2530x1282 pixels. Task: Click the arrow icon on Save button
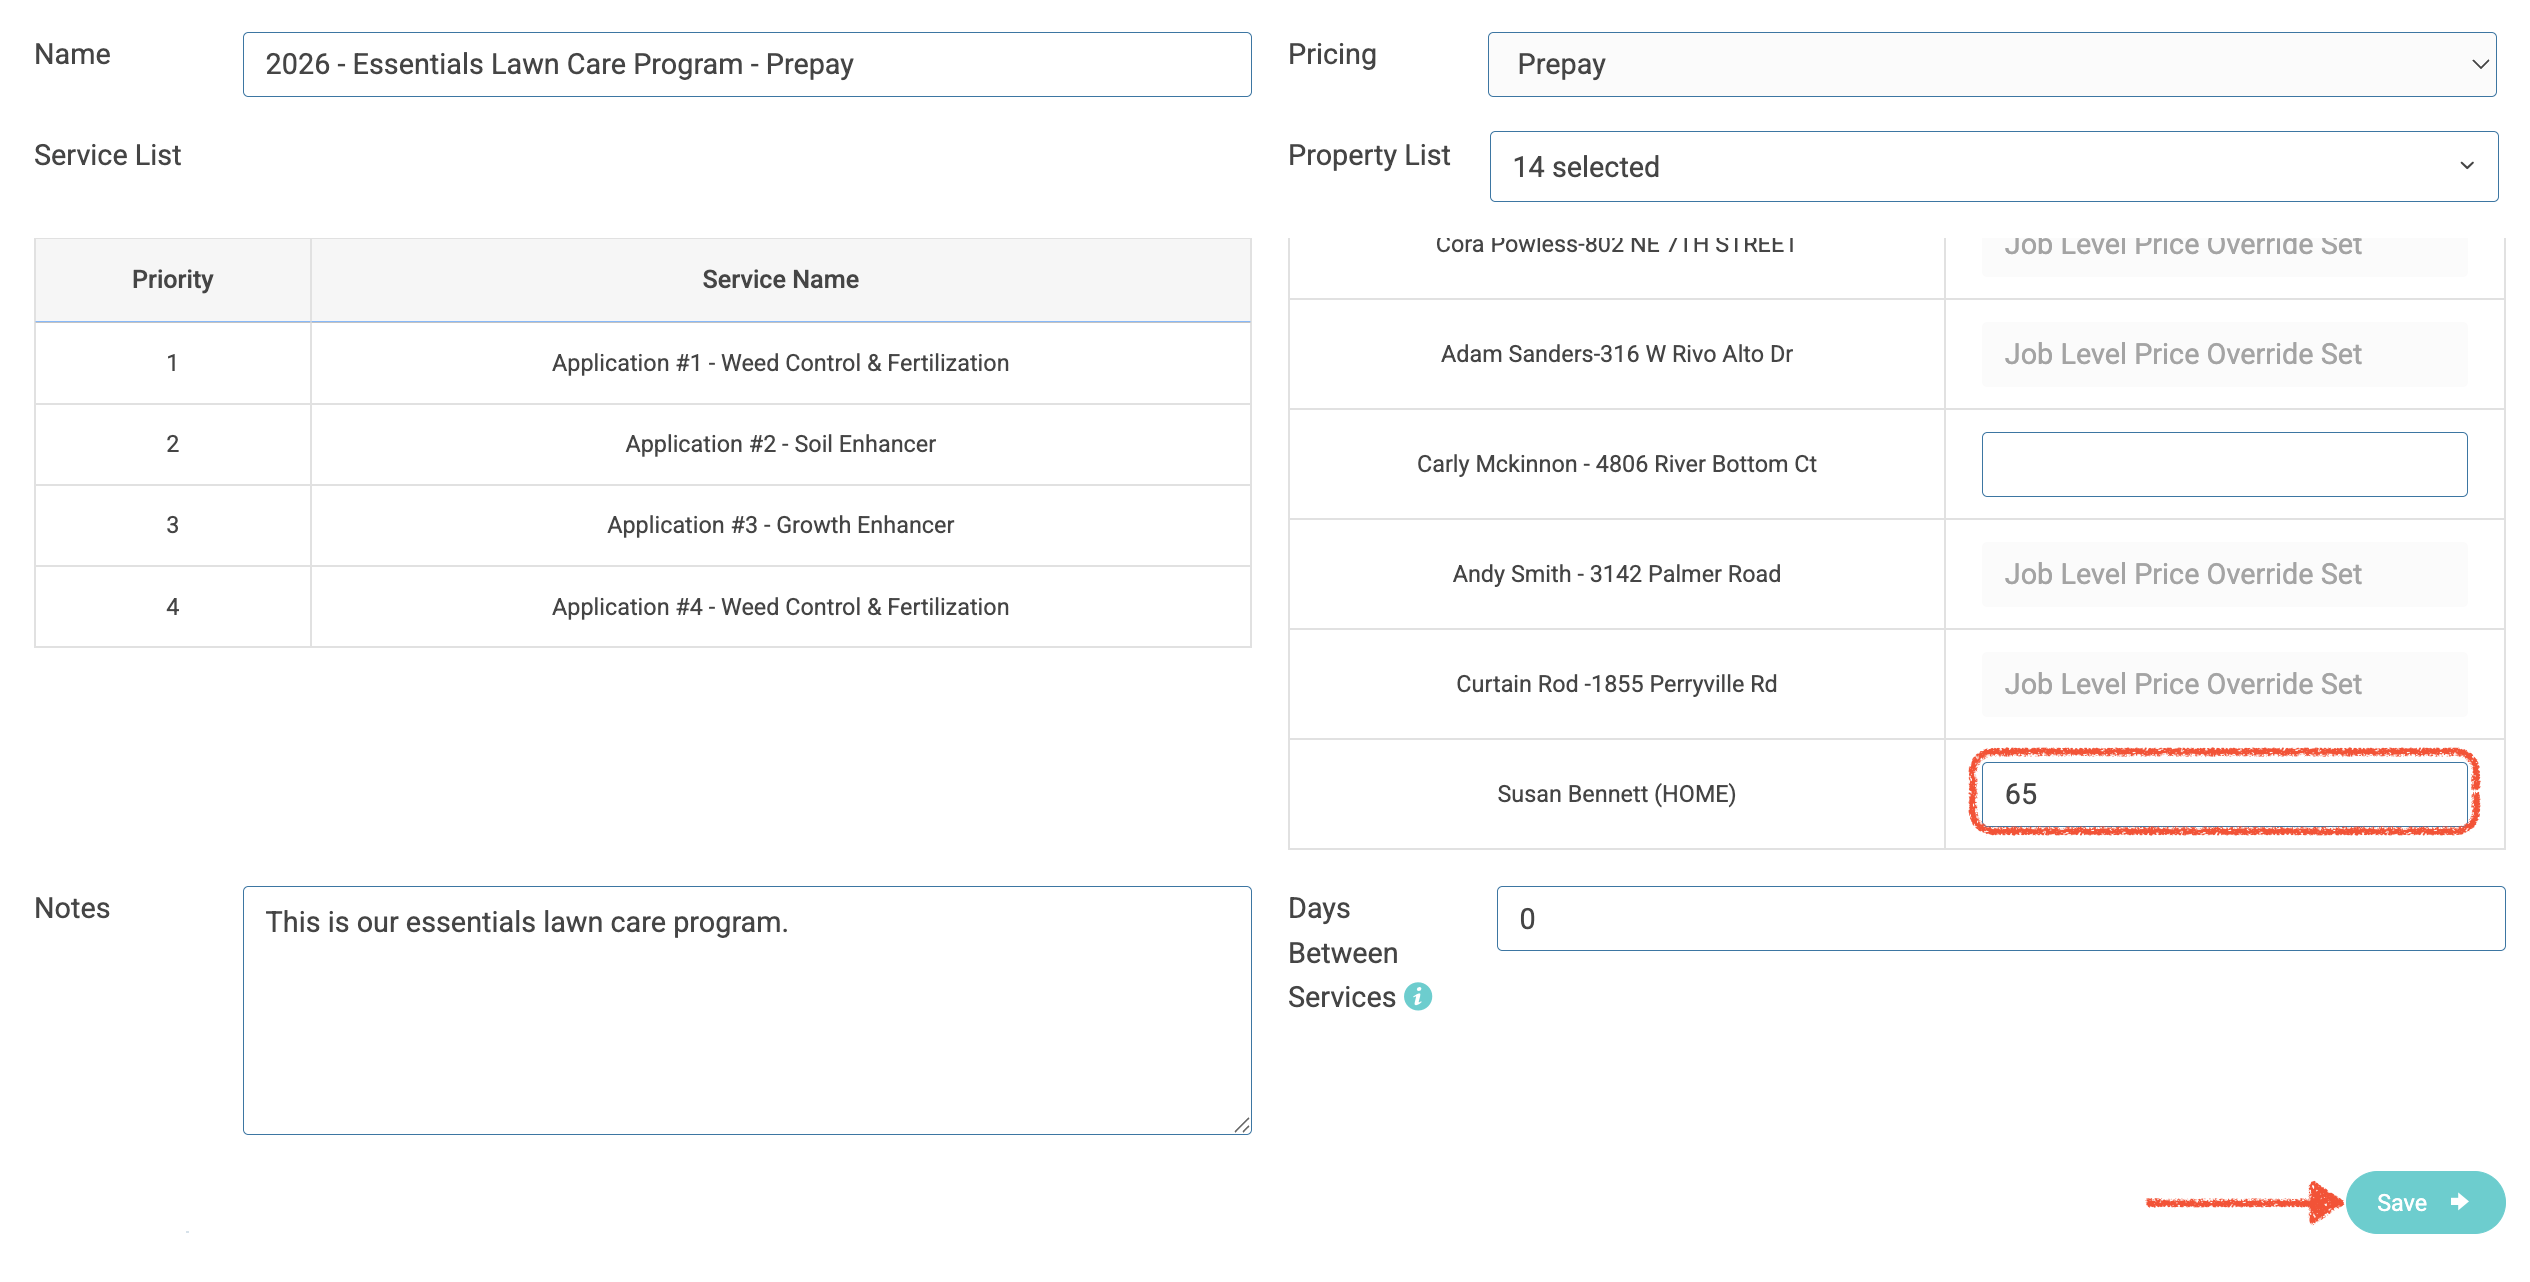click(2460, 1202)
